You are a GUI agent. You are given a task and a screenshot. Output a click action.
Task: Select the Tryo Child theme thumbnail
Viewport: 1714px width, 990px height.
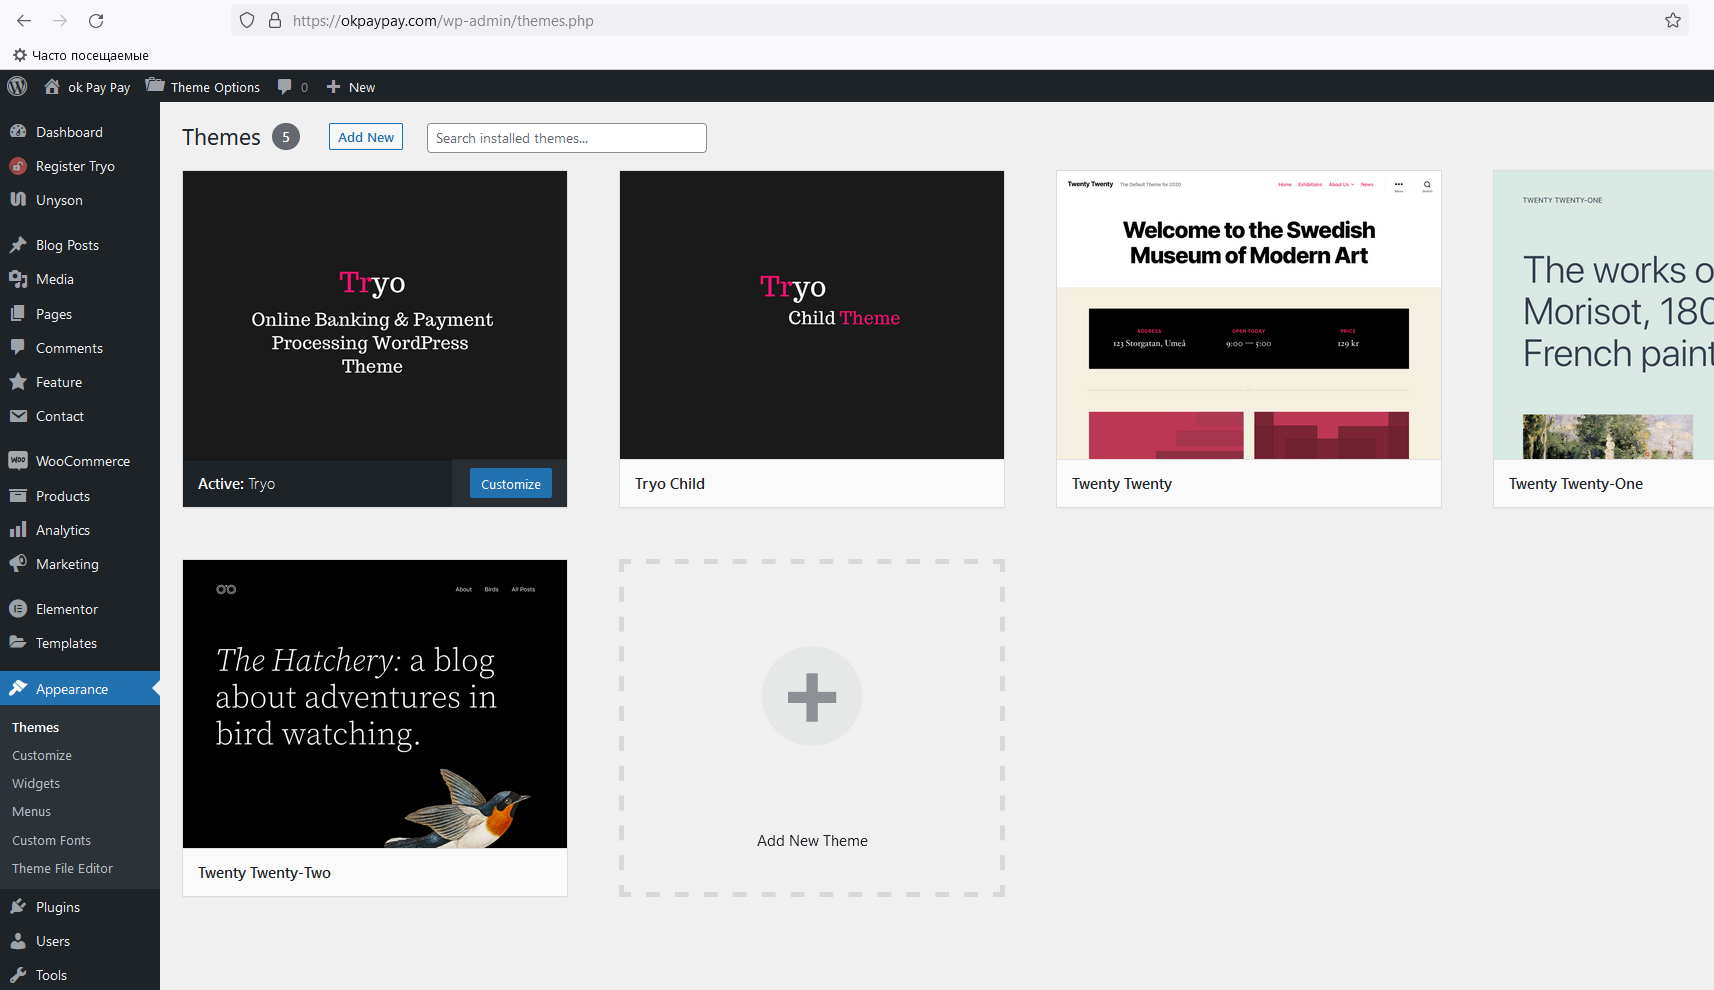point(812,315)
